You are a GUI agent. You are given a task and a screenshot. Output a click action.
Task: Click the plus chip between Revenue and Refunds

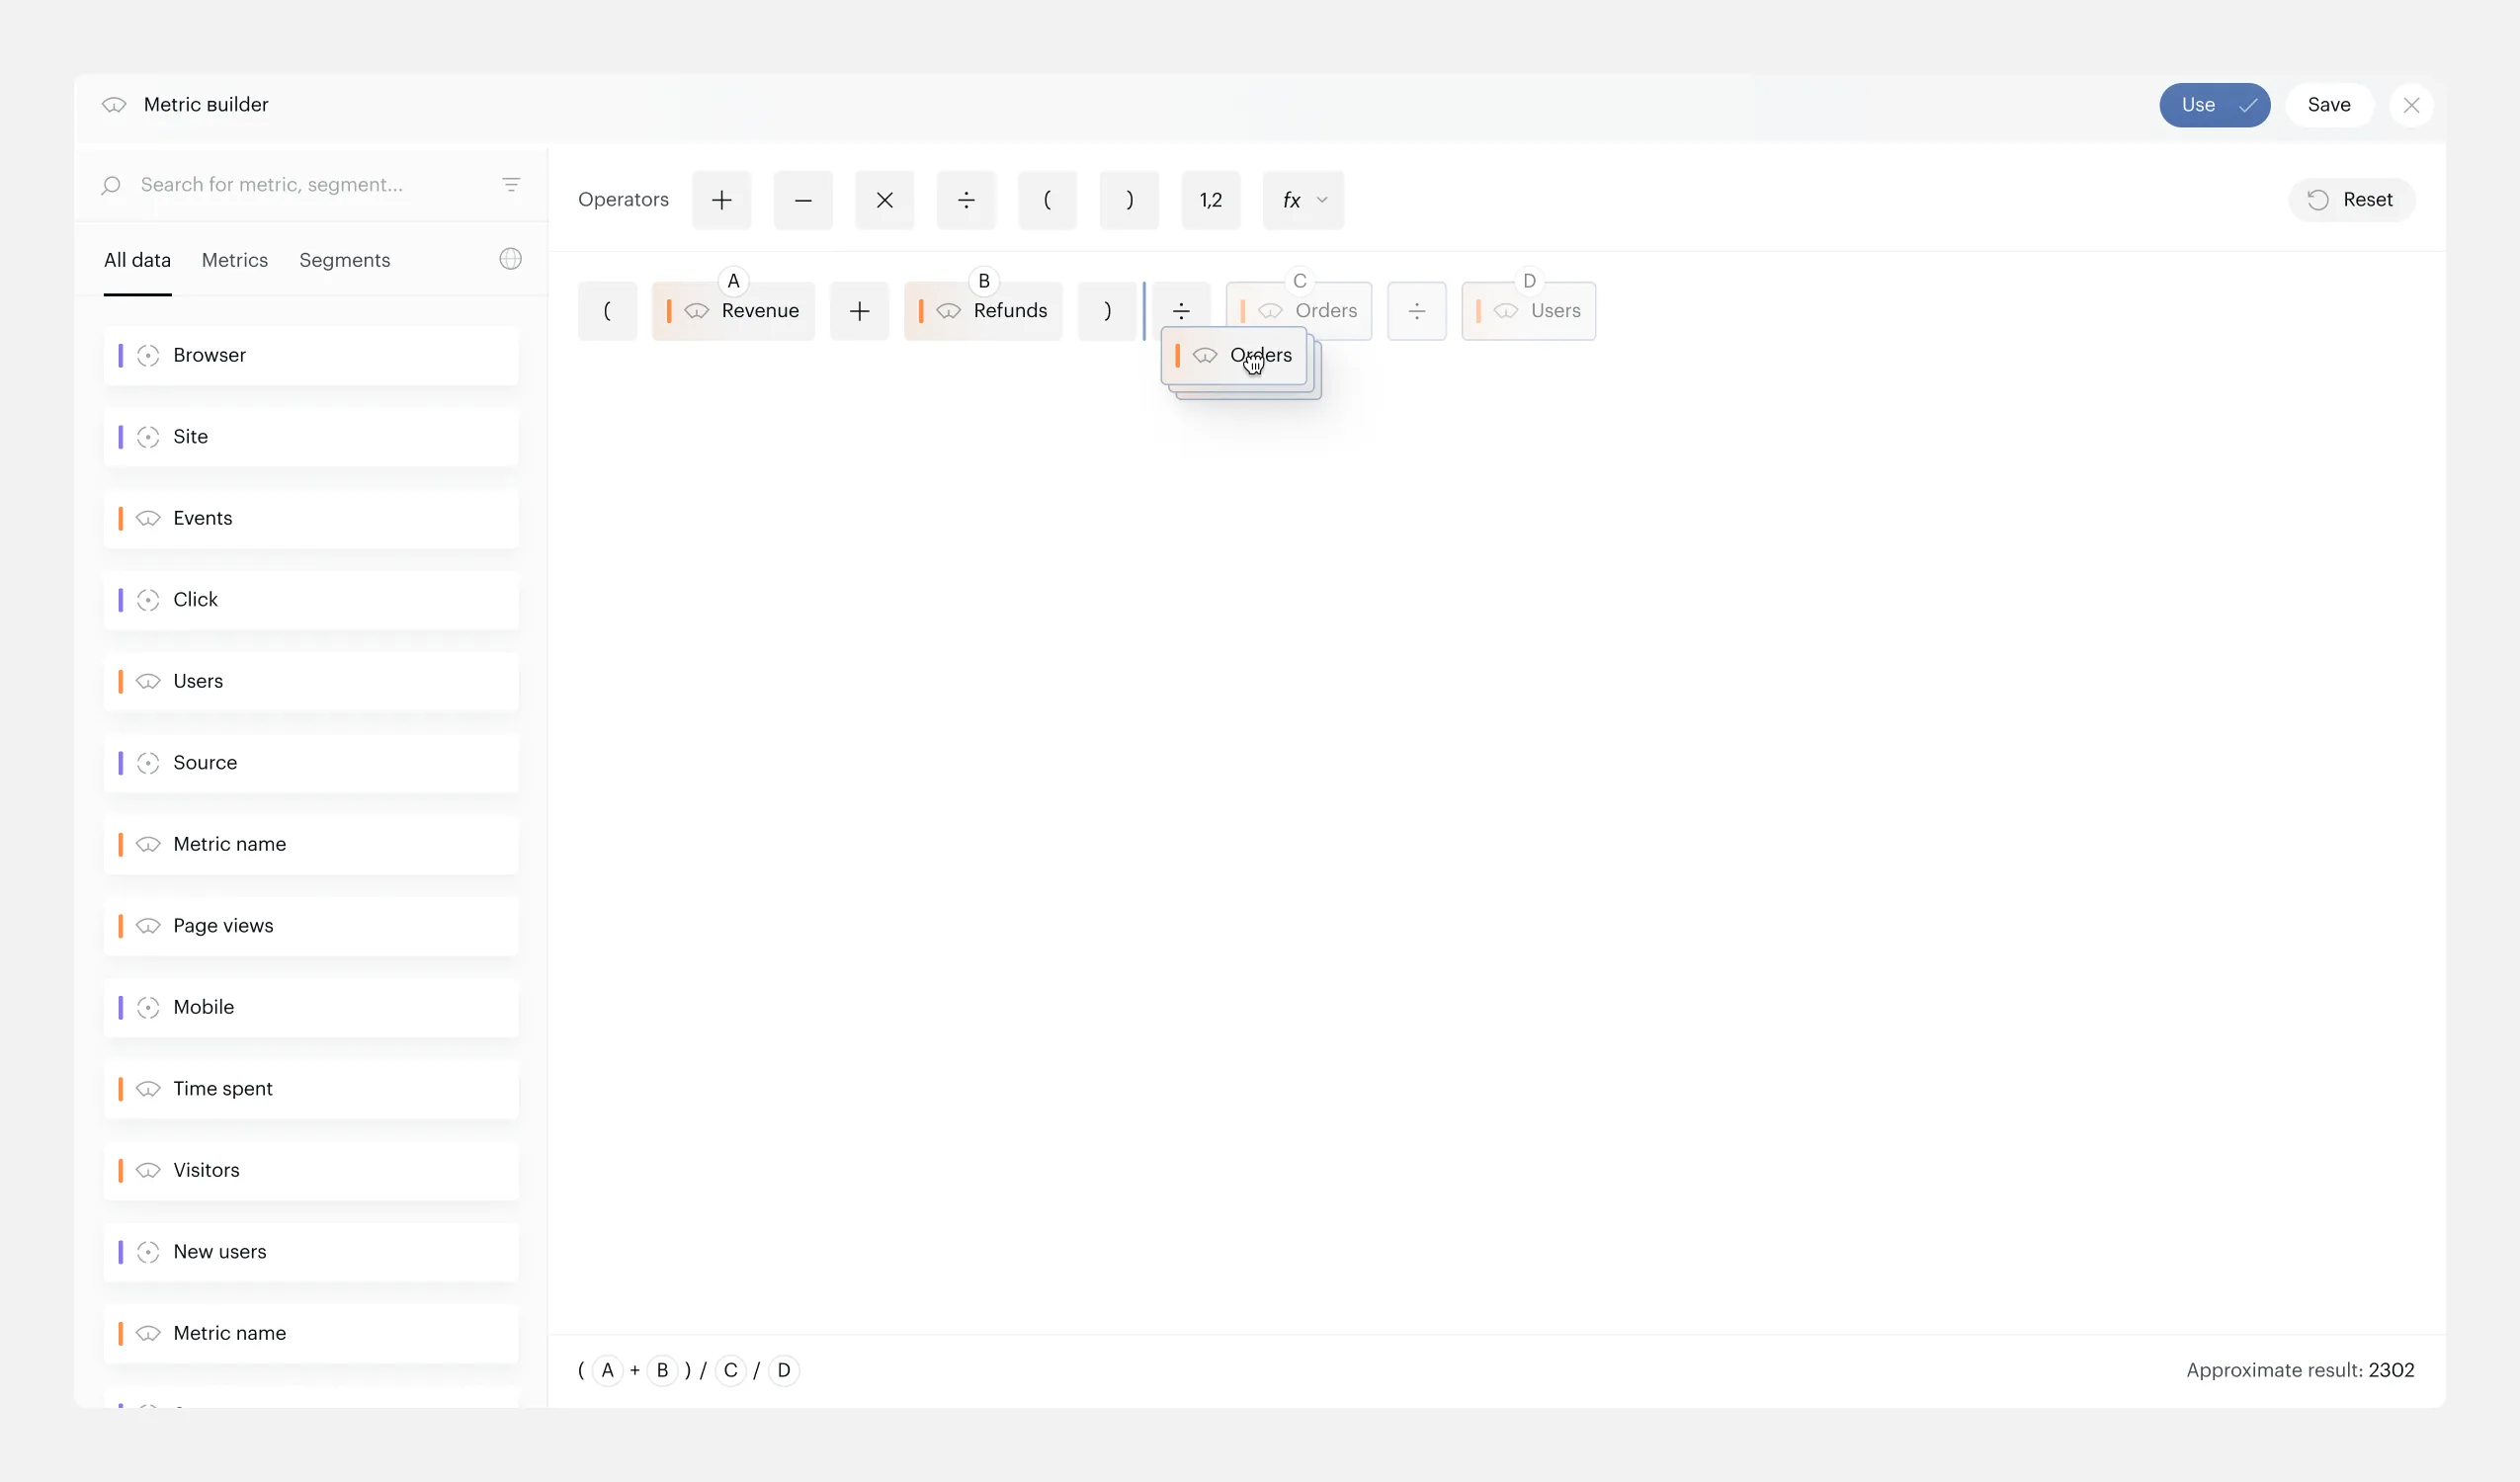pyautogui.click(x=859, y=311)
